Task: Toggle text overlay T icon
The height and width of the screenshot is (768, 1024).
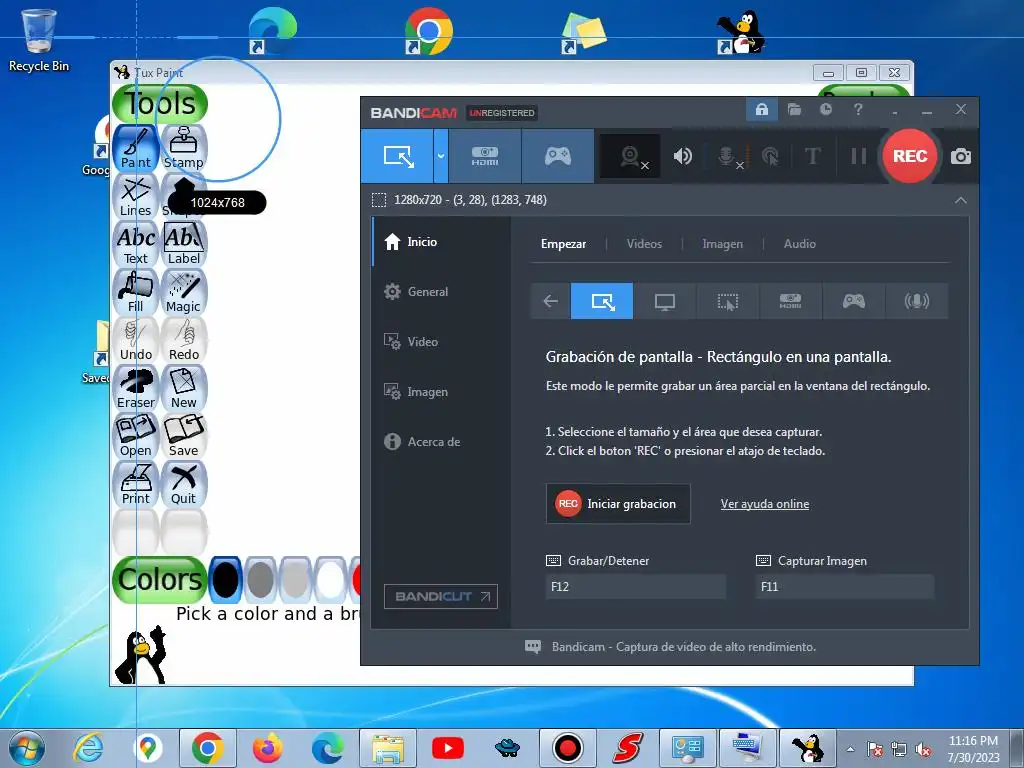Action: click(812, 156)
